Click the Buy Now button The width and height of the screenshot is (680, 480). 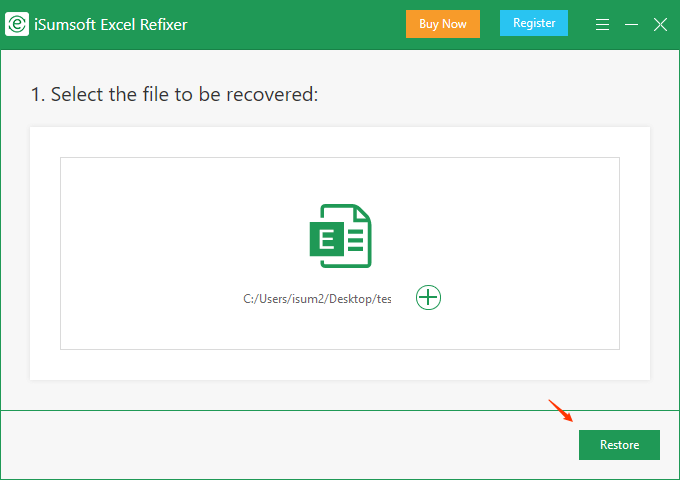click(x=443, y=24)
